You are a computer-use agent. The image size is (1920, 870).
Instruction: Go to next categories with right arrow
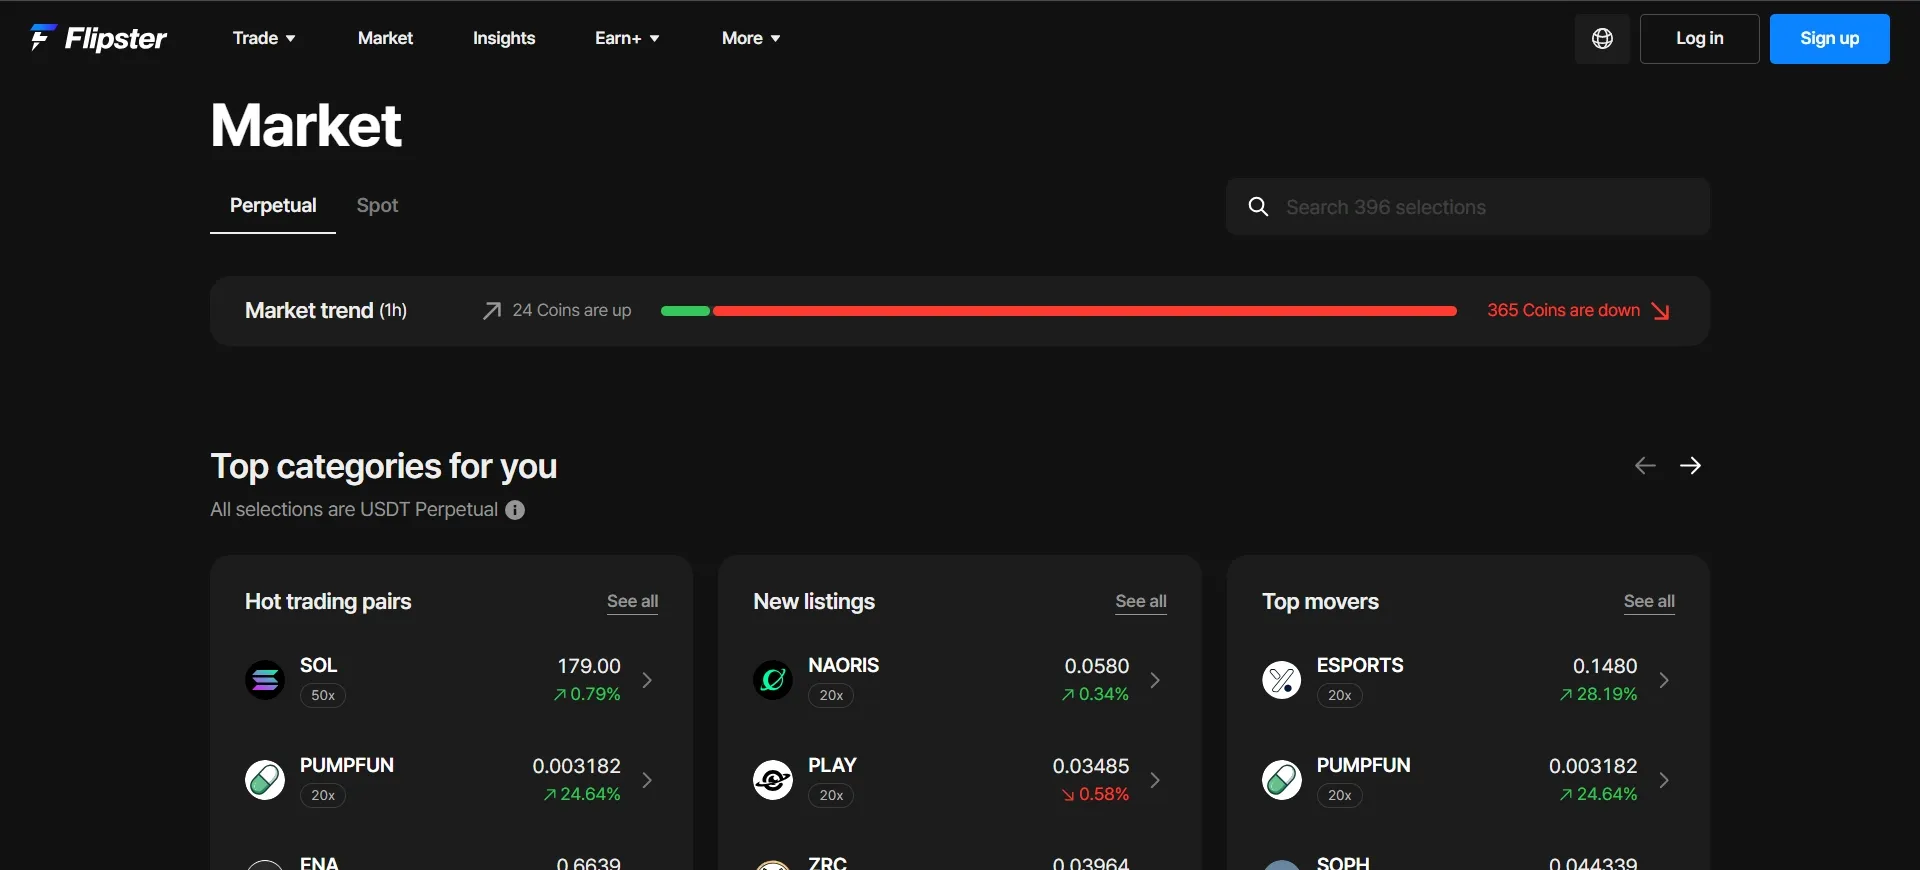point(1690,466)
